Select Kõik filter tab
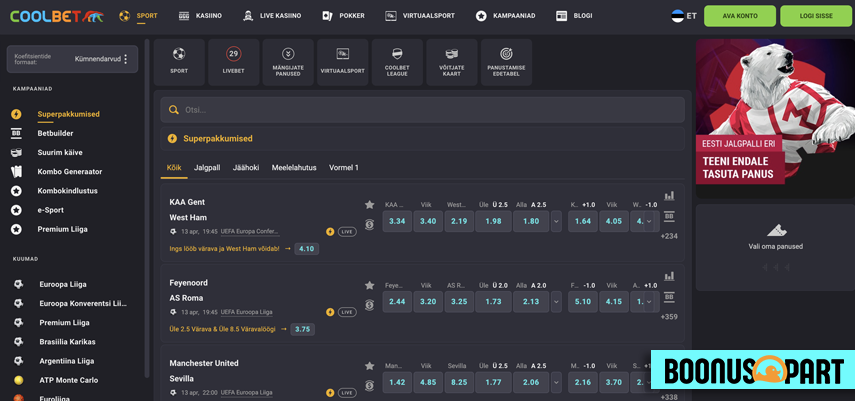Screen dimensions: 855x401 pyautogui.click(x=174, y=167)
